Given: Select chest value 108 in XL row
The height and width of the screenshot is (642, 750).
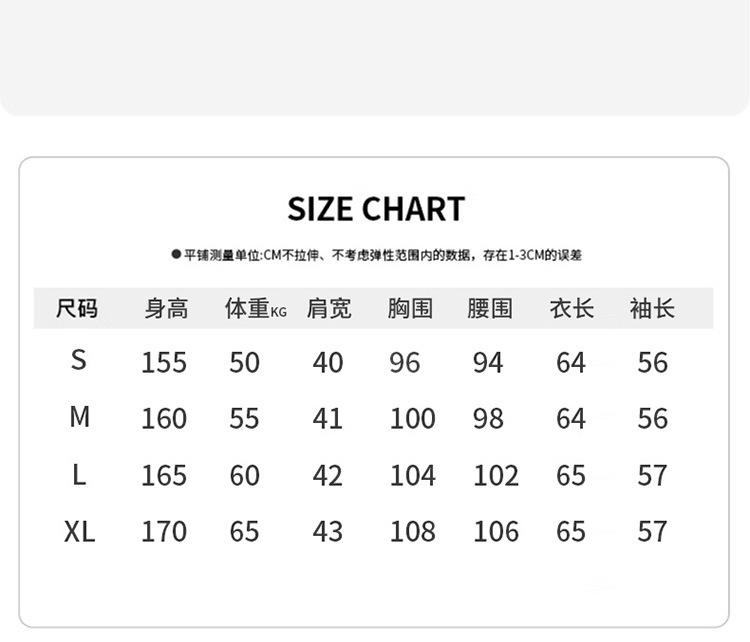Looking at the screenshot, I should click(412, 532).
